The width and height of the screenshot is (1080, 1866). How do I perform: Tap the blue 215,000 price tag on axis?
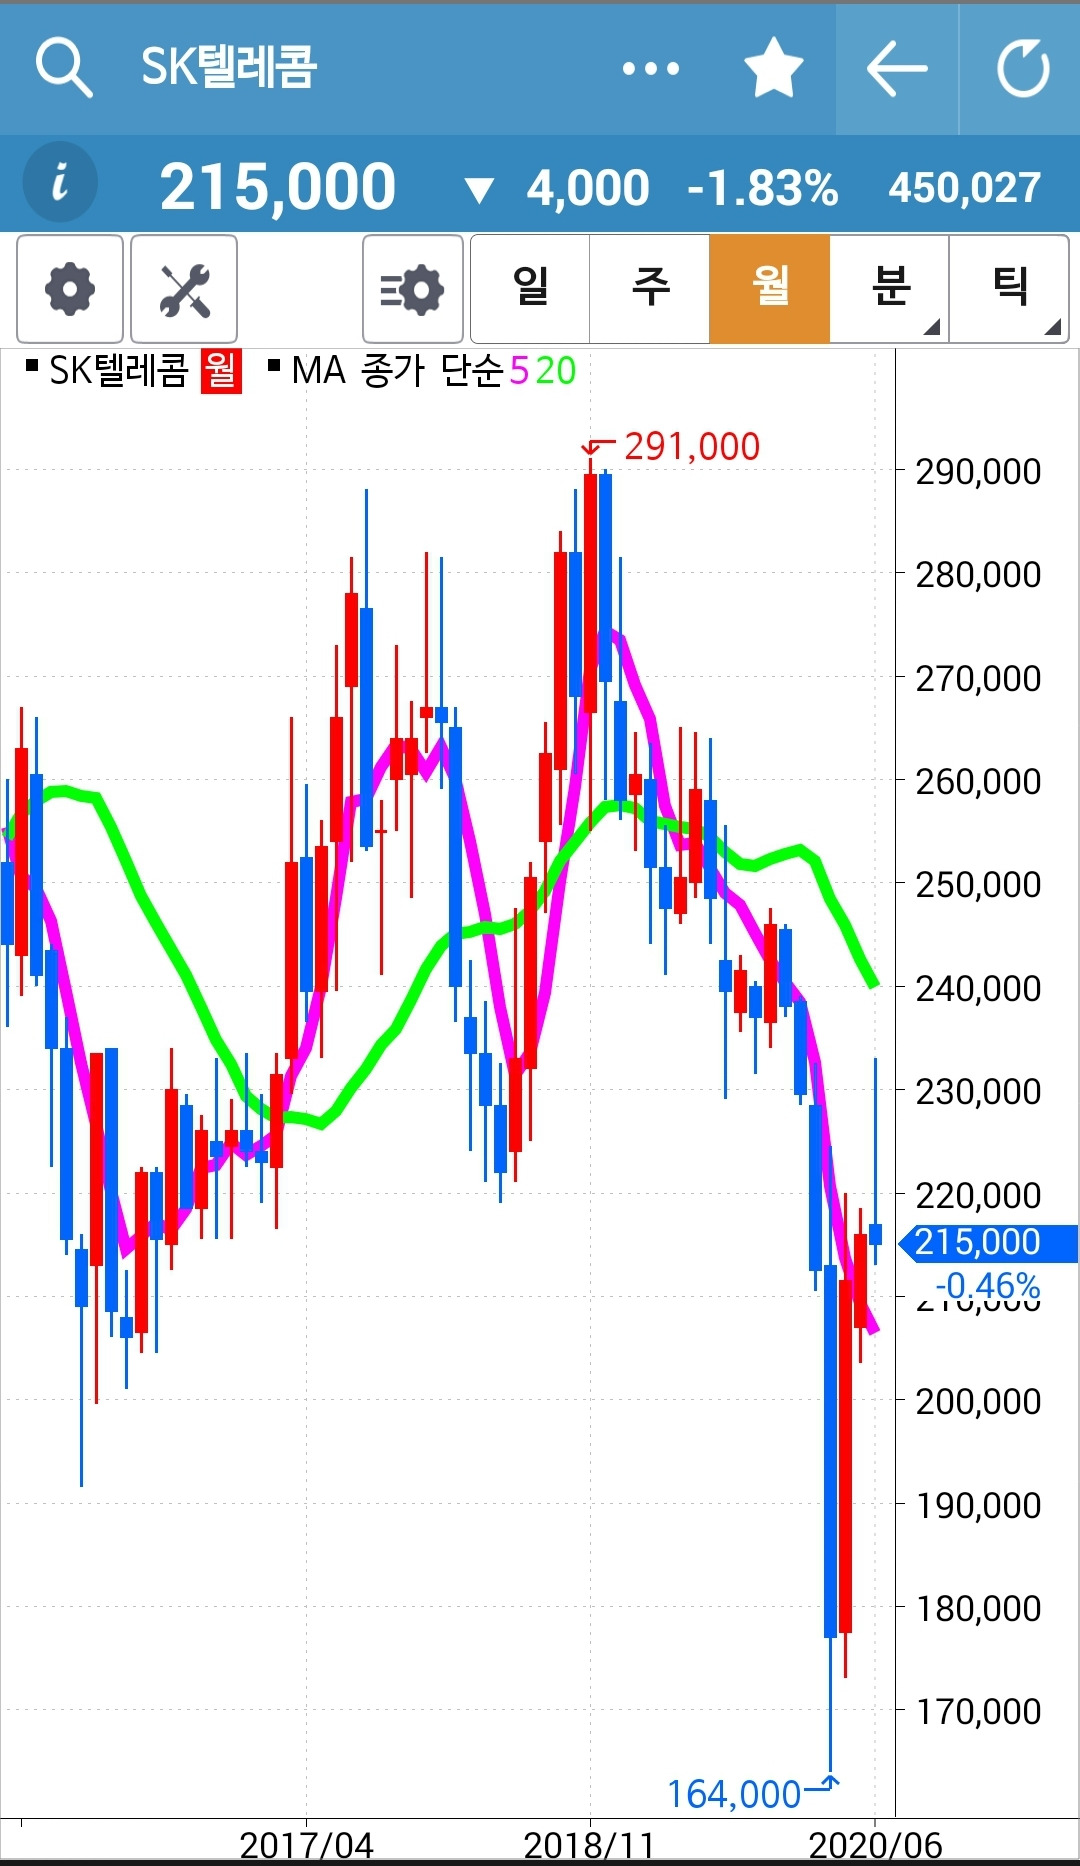point(988,1242)
